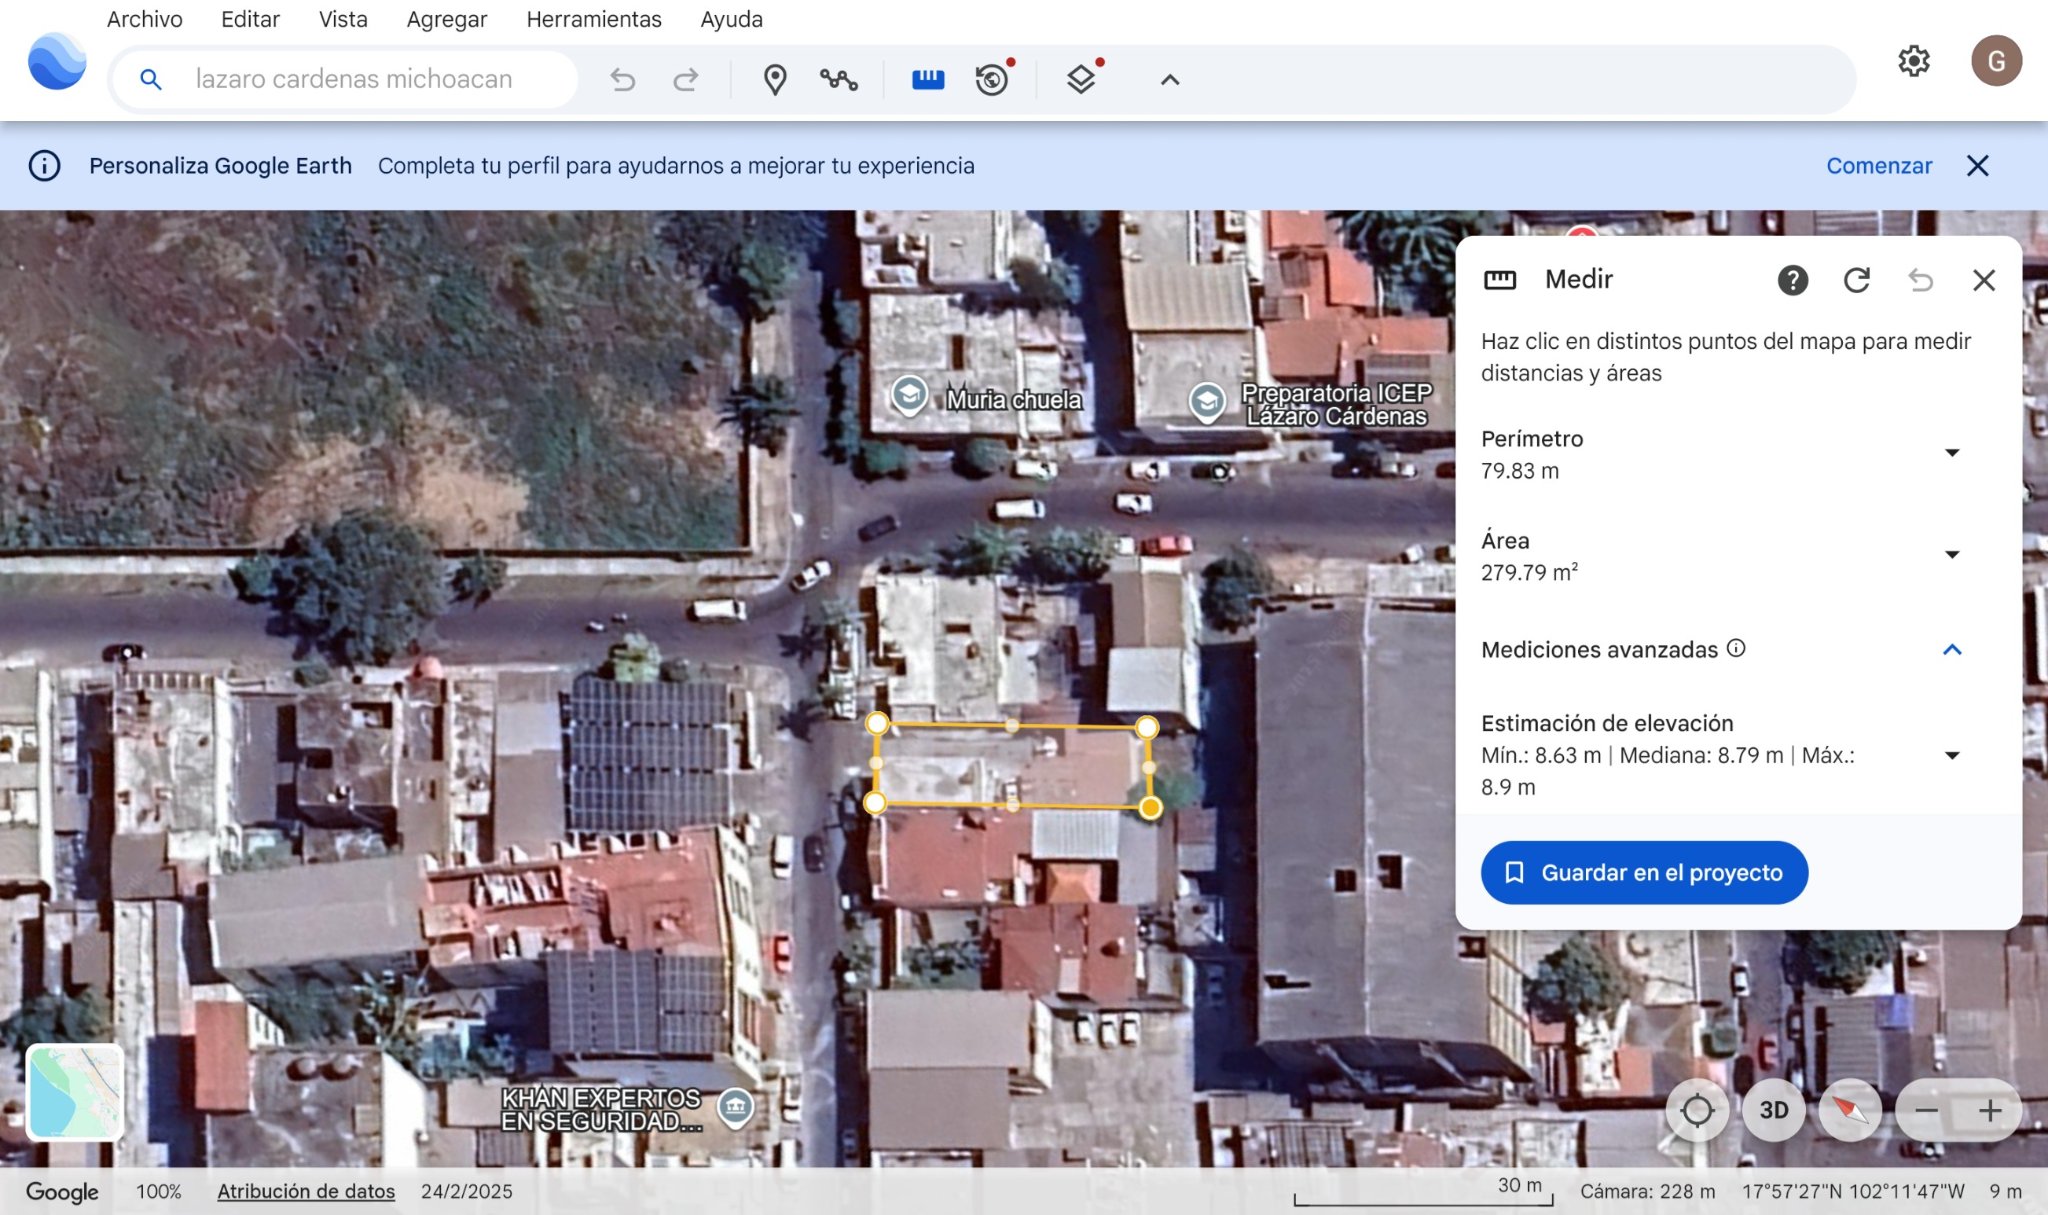
Task: Switch the view to 3D
Action: click(x=1774, y=1110)
